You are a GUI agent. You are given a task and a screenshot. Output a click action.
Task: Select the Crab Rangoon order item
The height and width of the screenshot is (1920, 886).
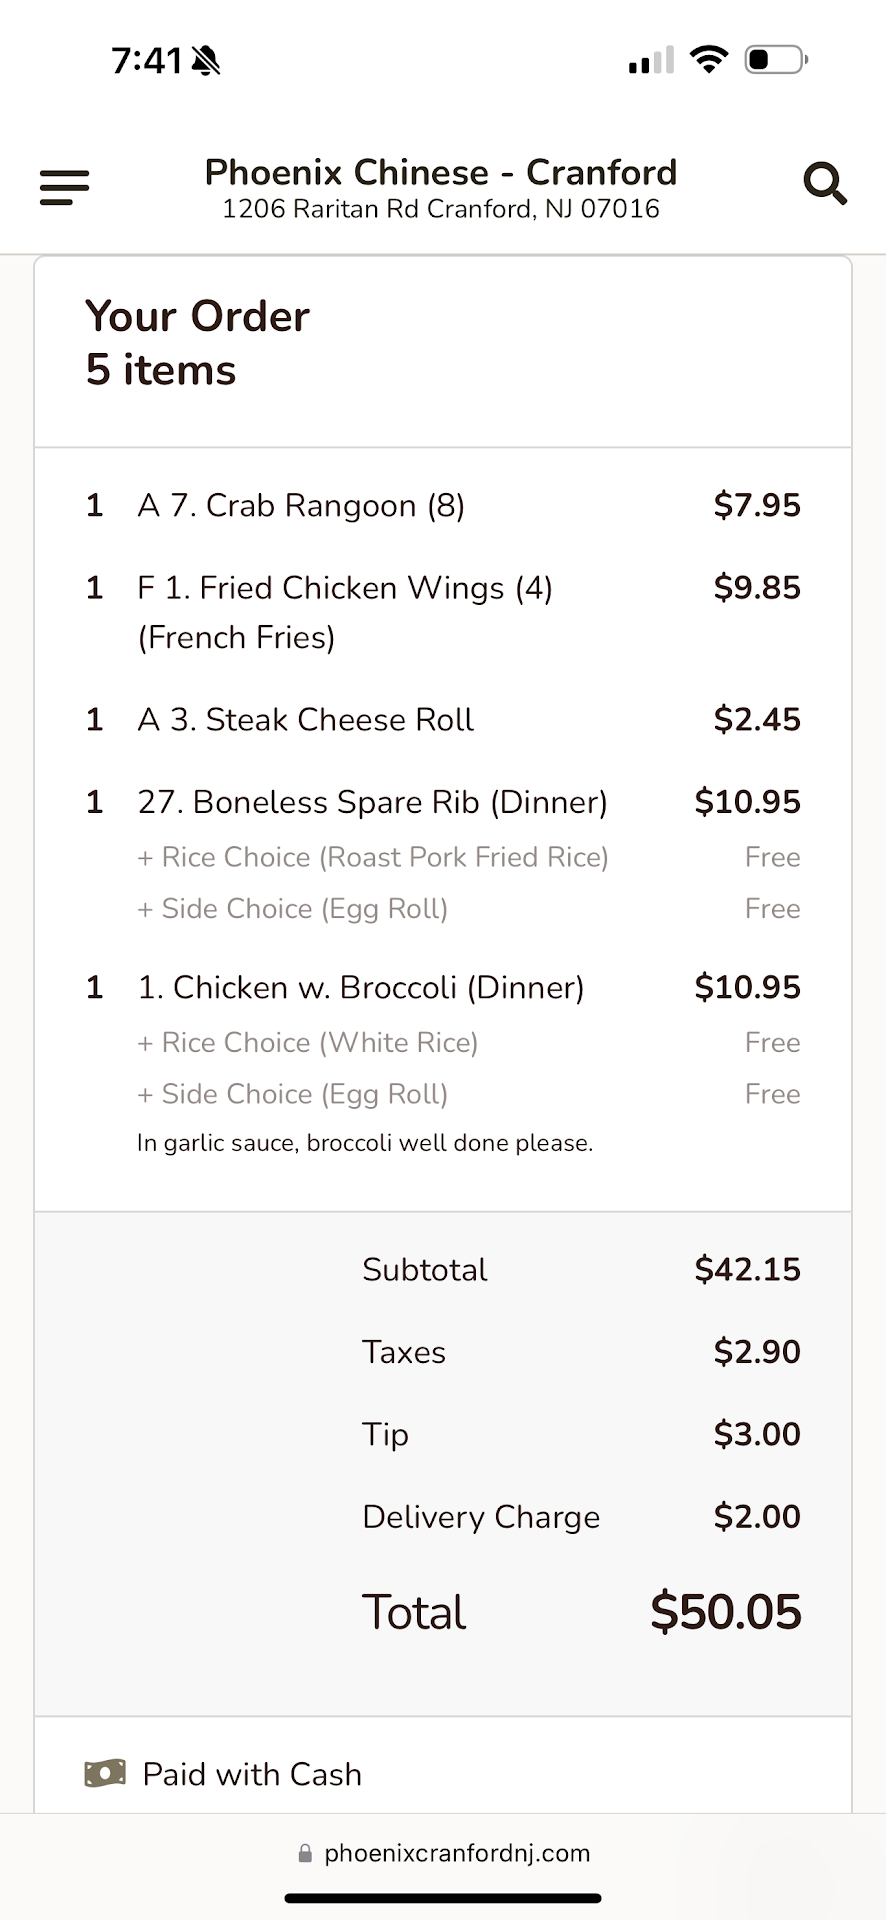301,505
